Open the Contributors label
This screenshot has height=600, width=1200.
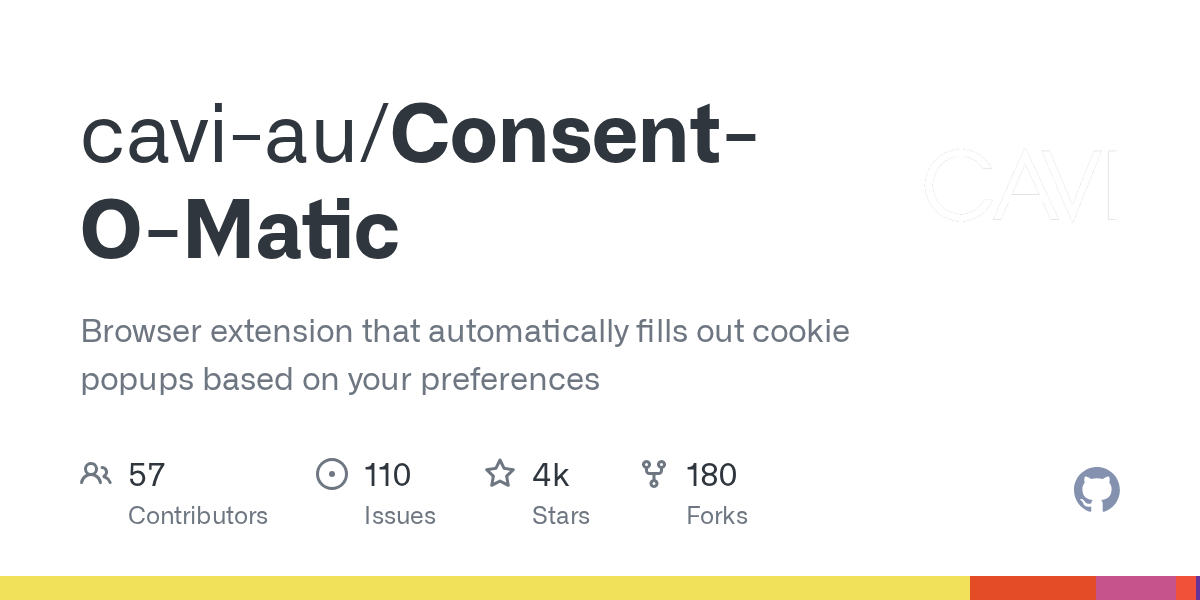tap(198, 516)
